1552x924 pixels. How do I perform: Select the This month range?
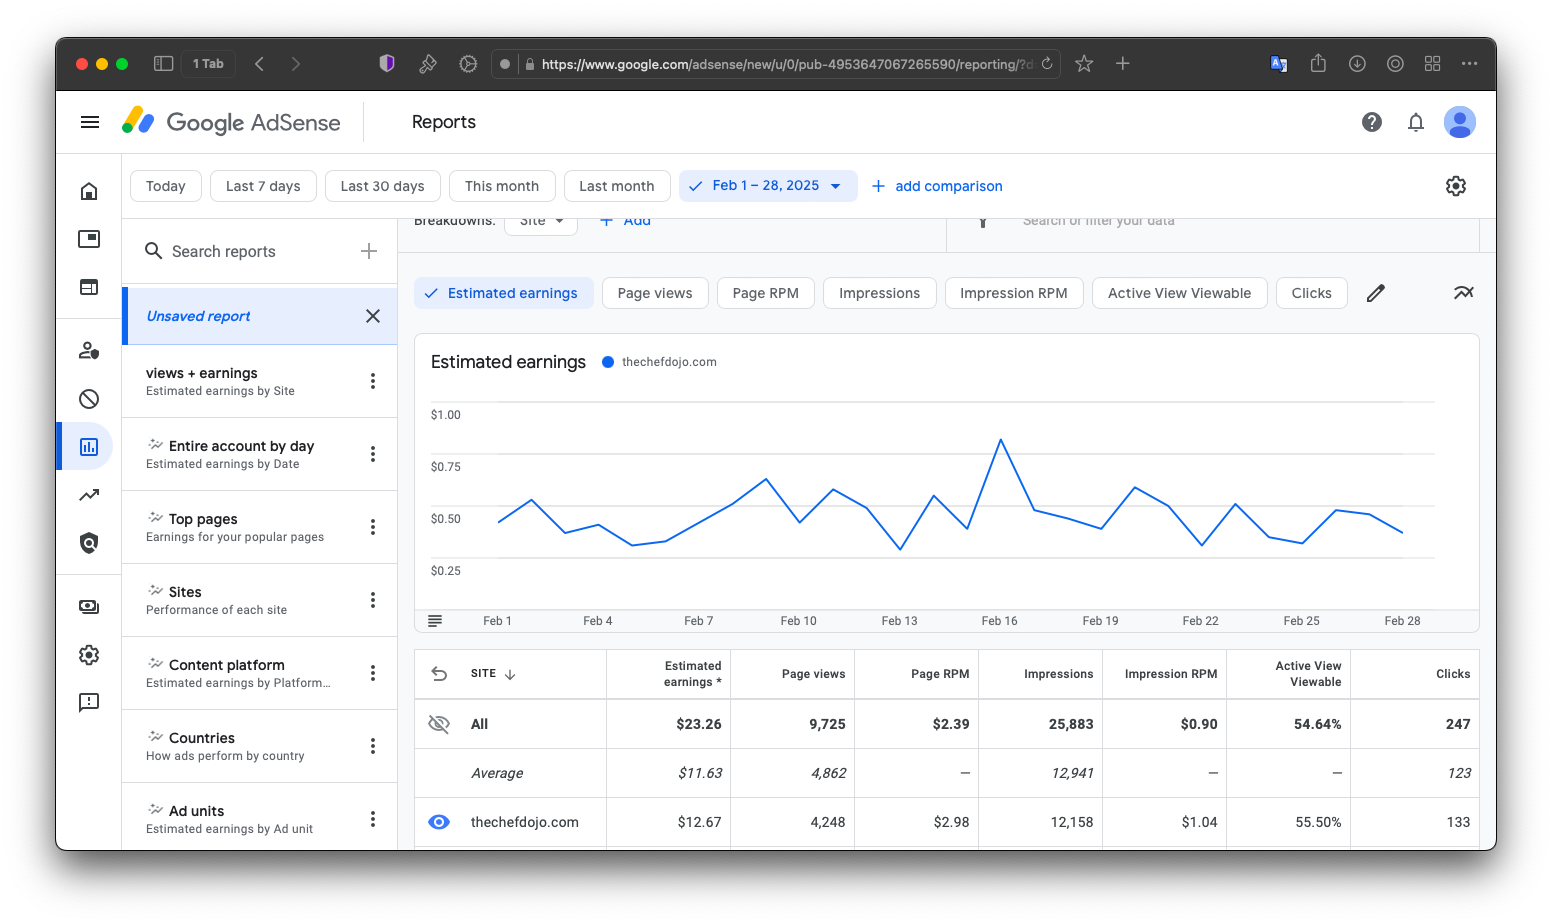pos(502,186)
